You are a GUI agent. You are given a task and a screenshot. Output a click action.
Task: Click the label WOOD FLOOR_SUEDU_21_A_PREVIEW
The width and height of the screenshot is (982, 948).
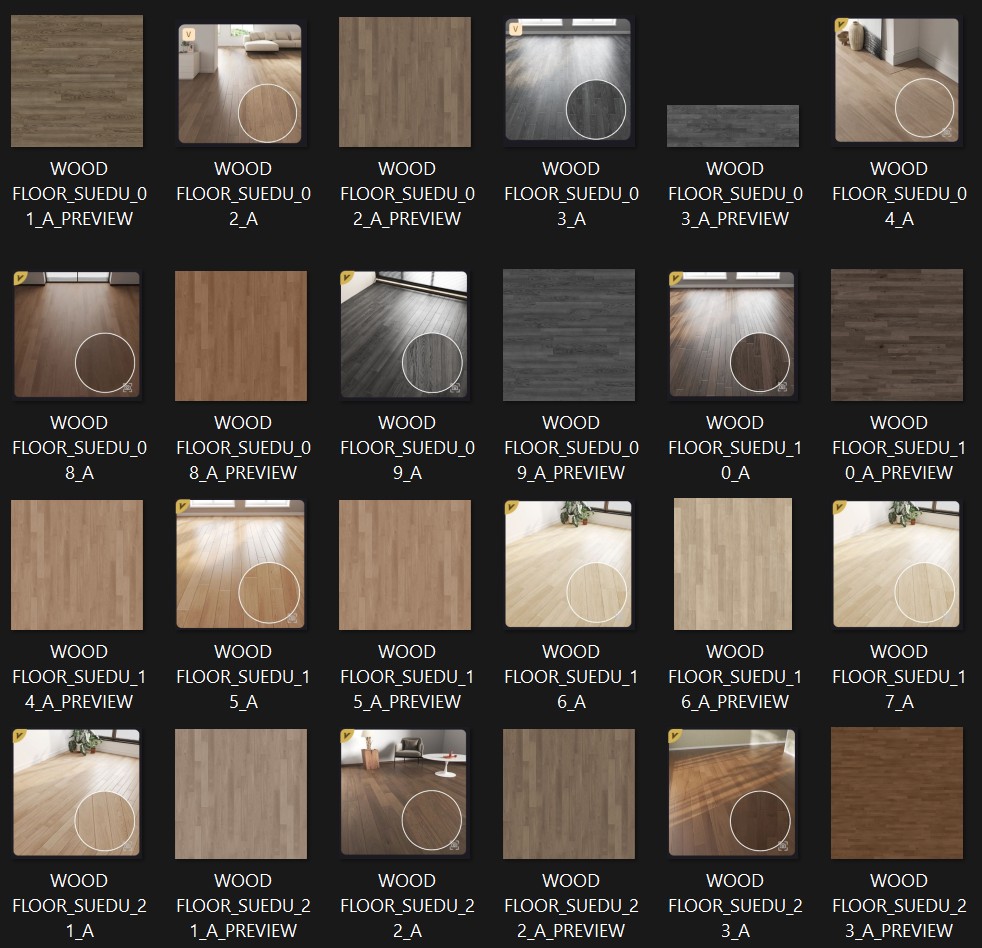(243, 906)
